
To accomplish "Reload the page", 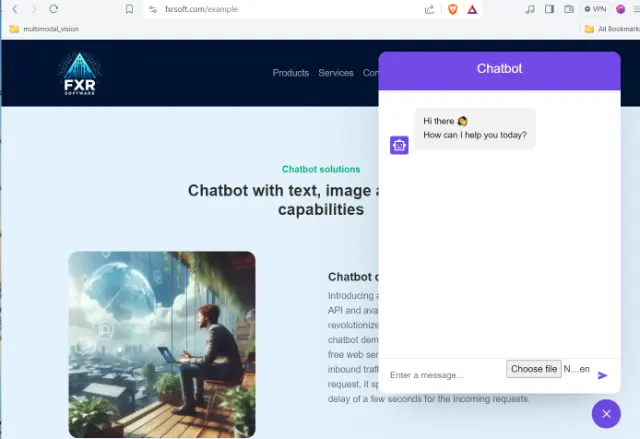I will (54, 9).
